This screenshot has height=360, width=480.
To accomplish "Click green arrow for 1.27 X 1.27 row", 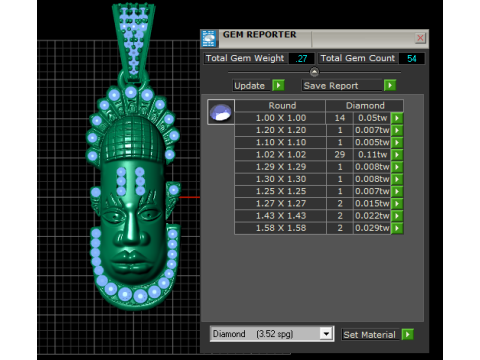I will [397, 204].
